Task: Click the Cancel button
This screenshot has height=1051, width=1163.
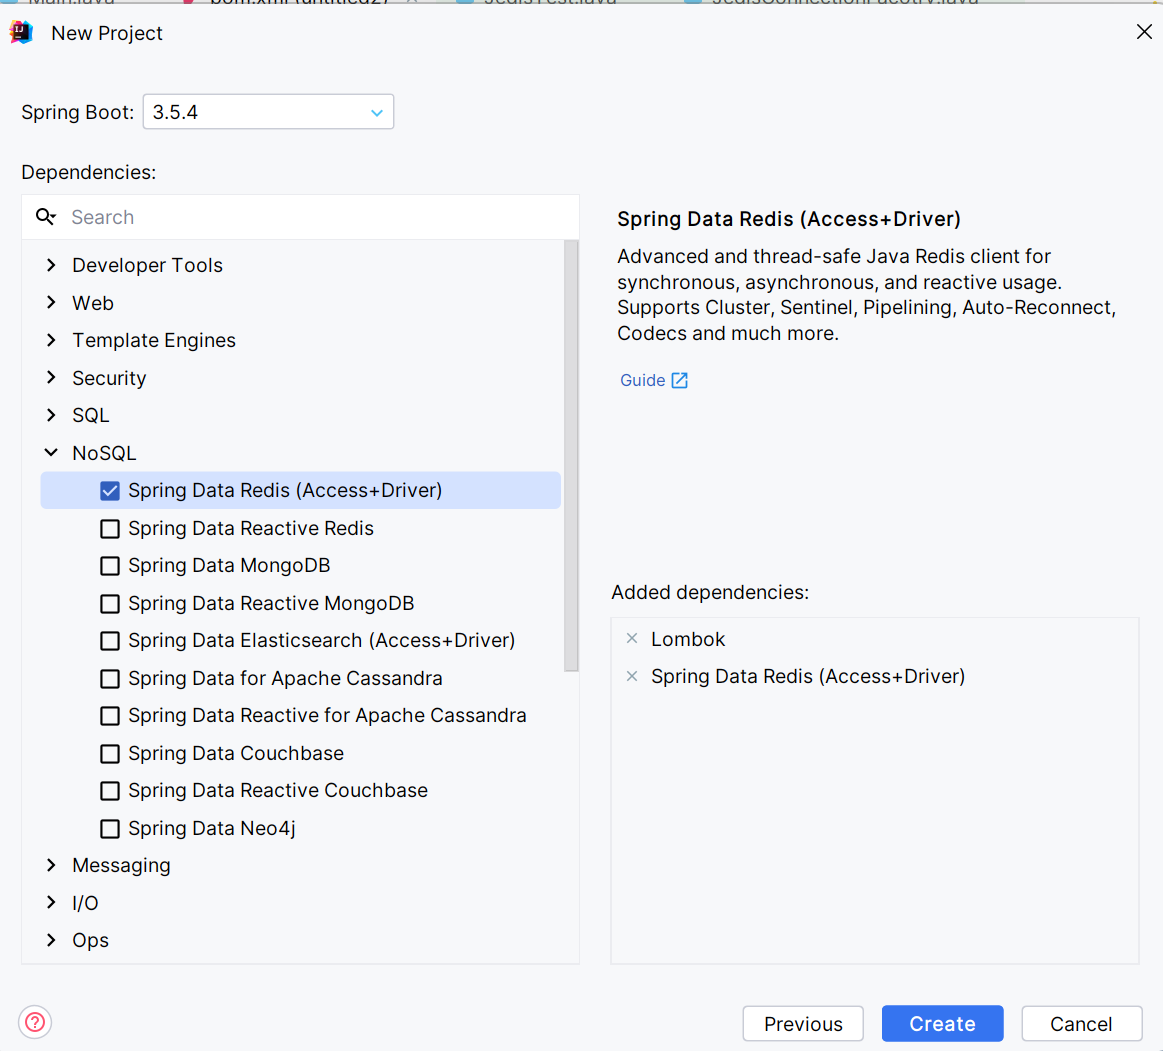Action: coord(1081,1024)
